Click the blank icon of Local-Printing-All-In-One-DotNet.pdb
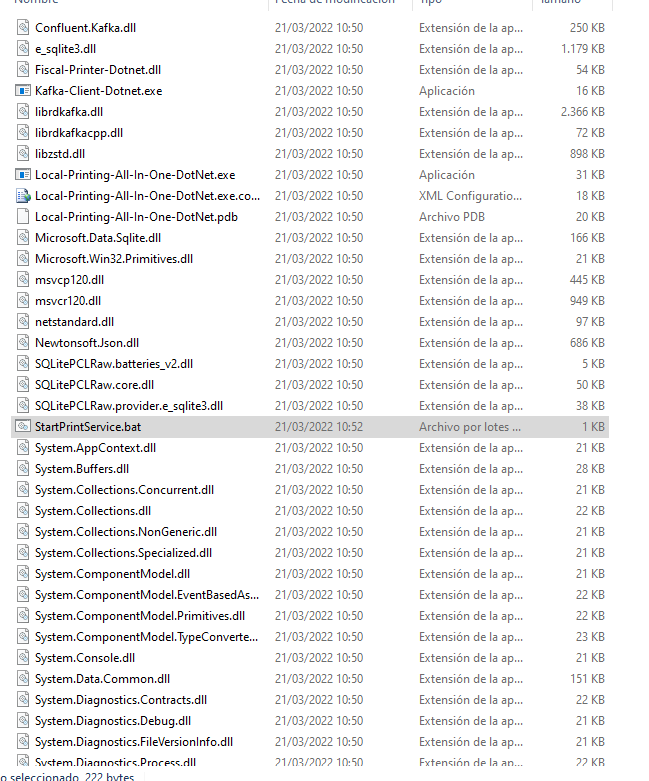This screenshot has height=781, width=649. click(23, 217)
